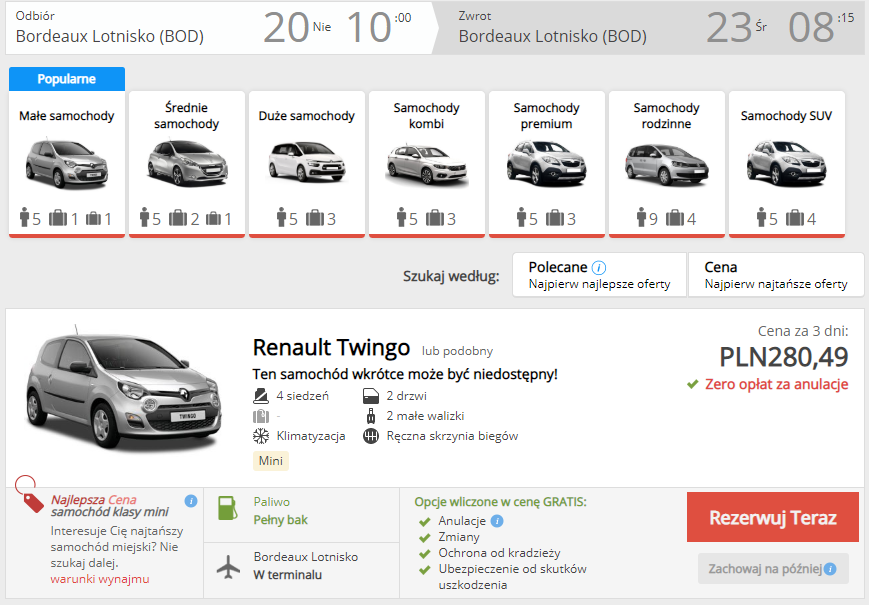869x605 pixels.
Task: Pick Samochody rodzinne category
Action: point(666,164)
